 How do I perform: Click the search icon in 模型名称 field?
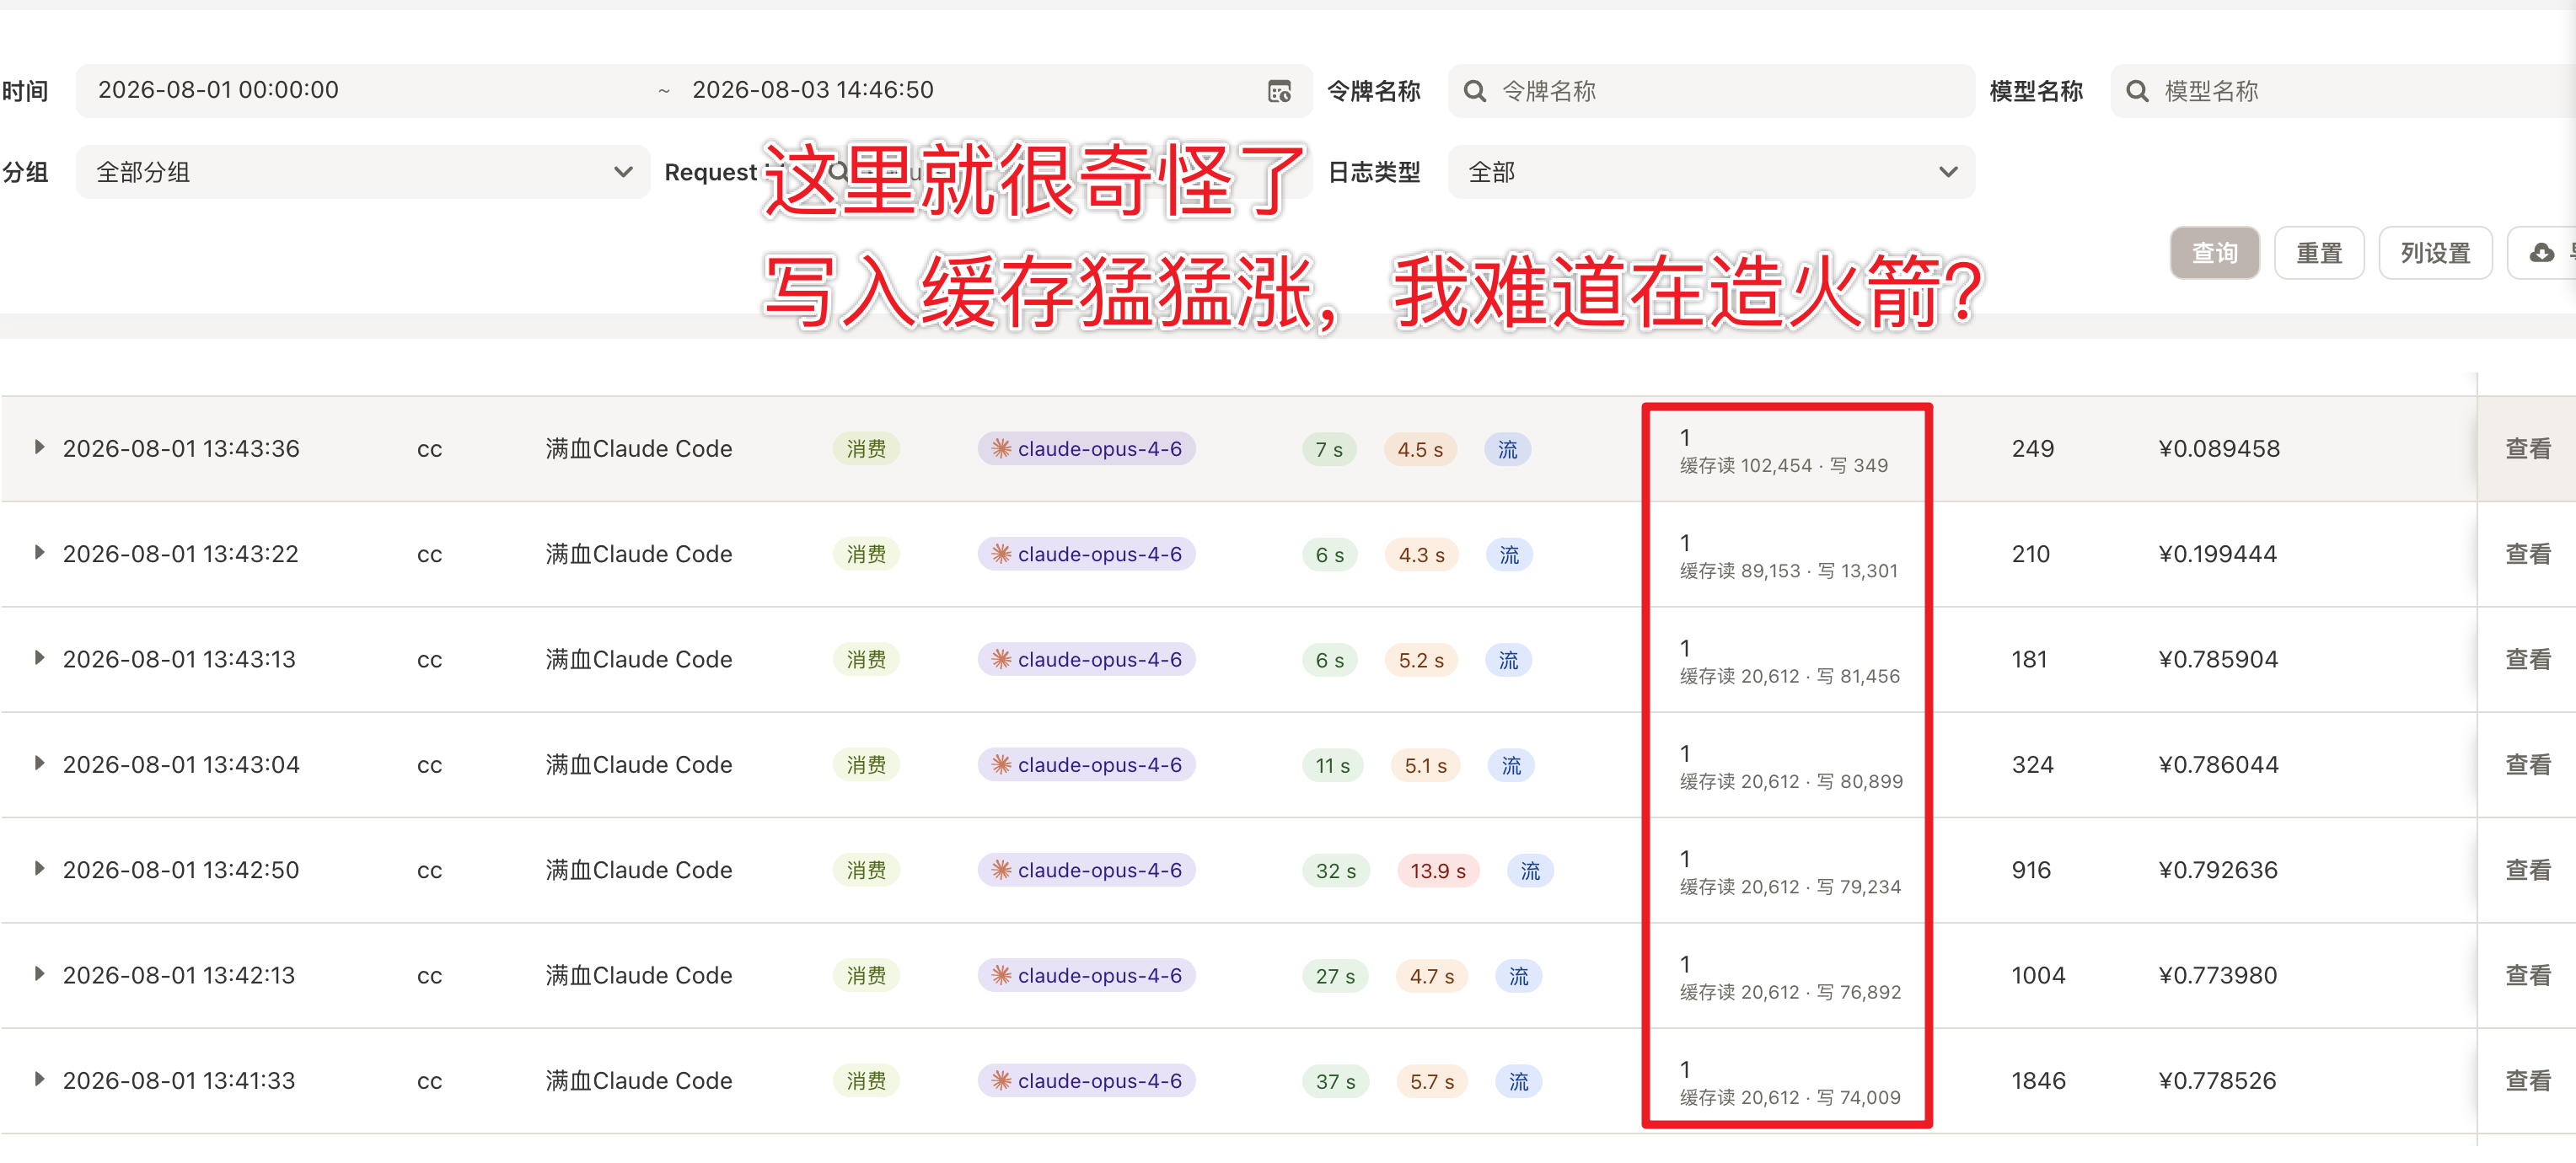pos(2136,91)
